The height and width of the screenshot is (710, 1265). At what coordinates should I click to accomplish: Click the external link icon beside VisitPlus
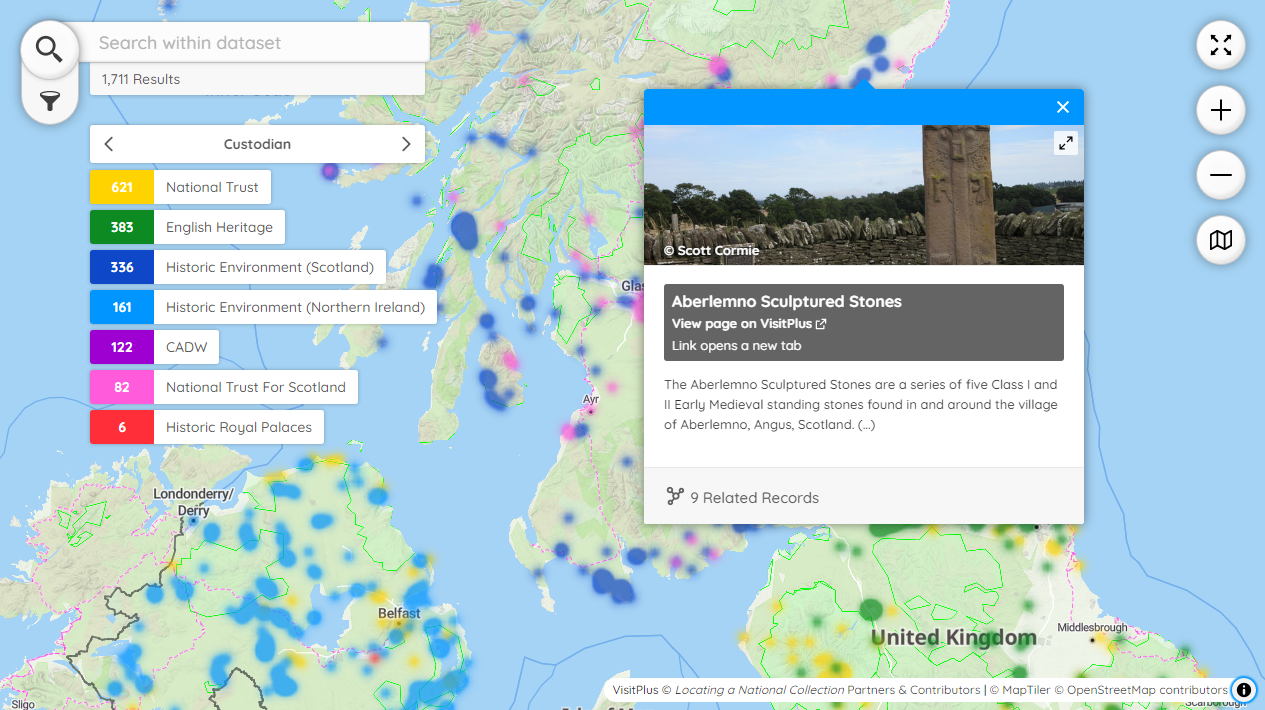(821, 324)
